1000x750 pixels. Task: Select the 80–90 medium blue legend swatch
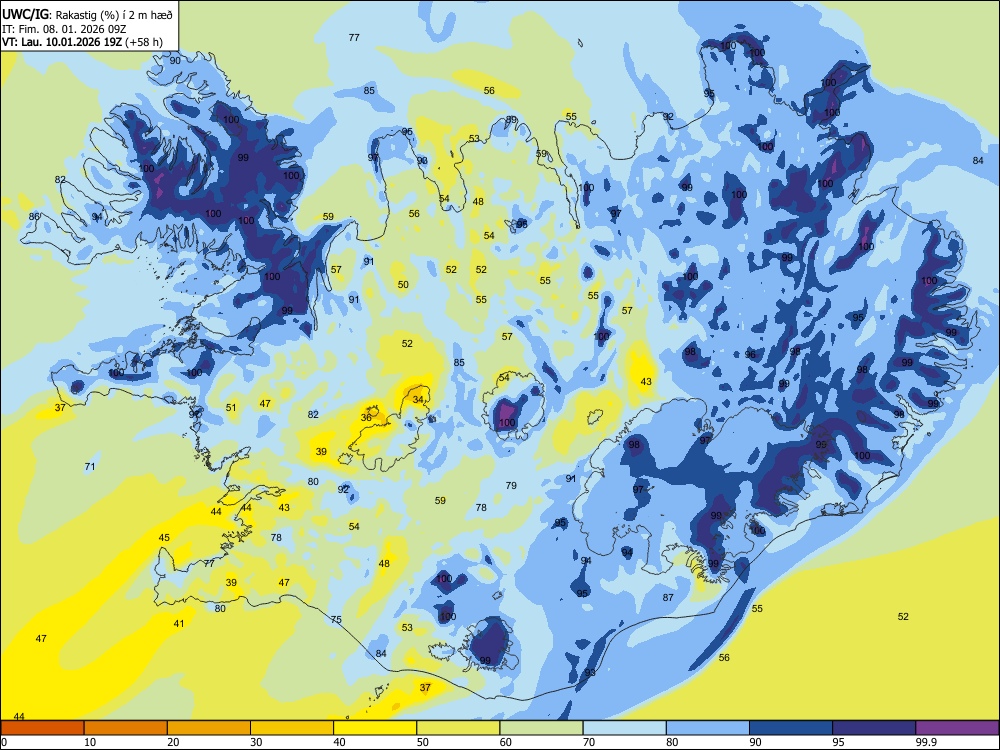708,728
